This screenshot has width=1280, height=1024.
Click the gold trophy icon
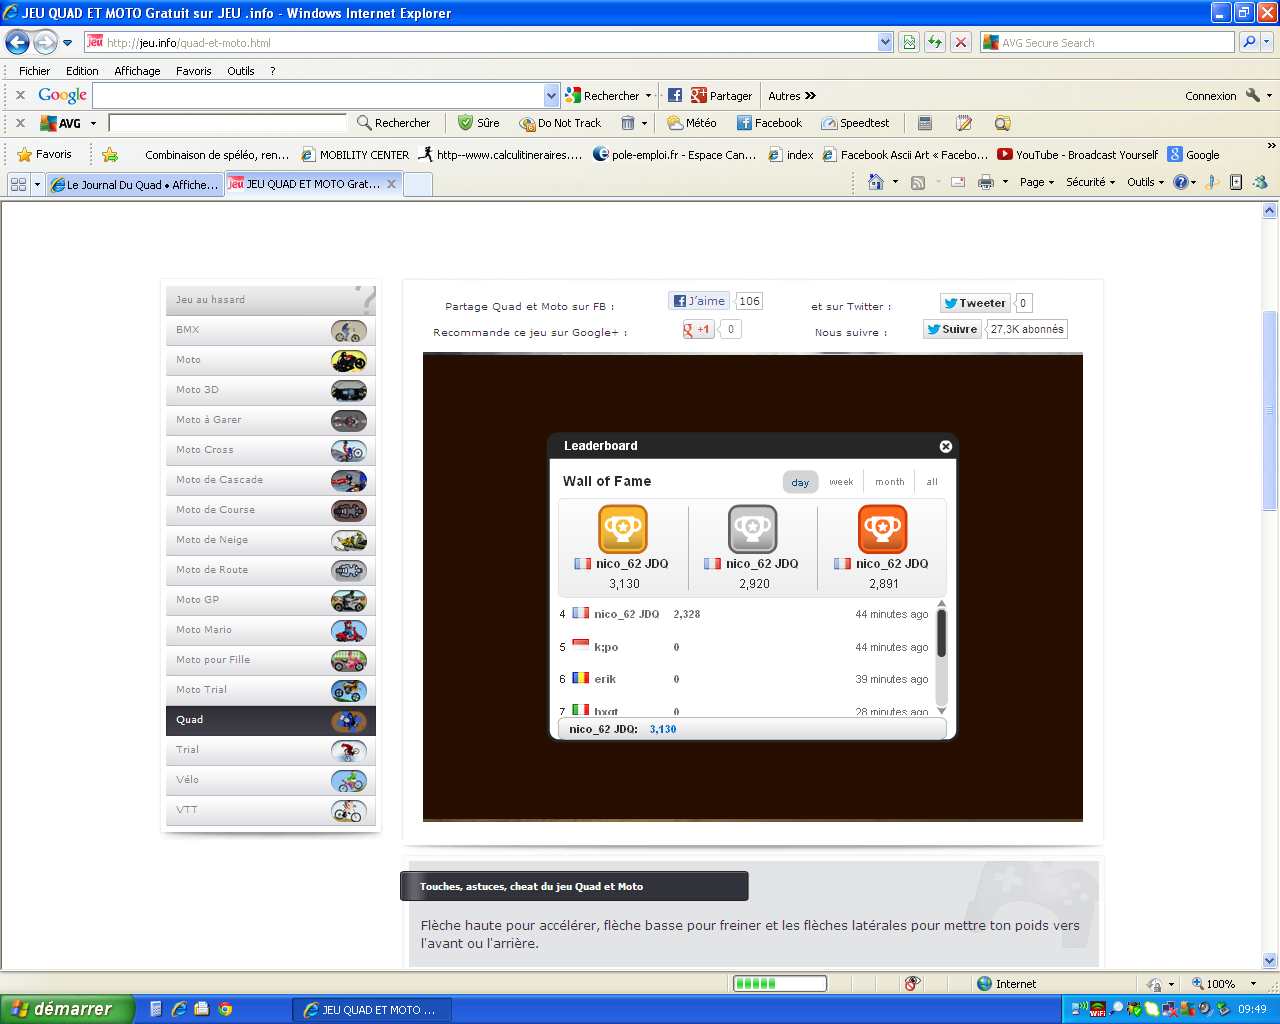pos(622,529)
